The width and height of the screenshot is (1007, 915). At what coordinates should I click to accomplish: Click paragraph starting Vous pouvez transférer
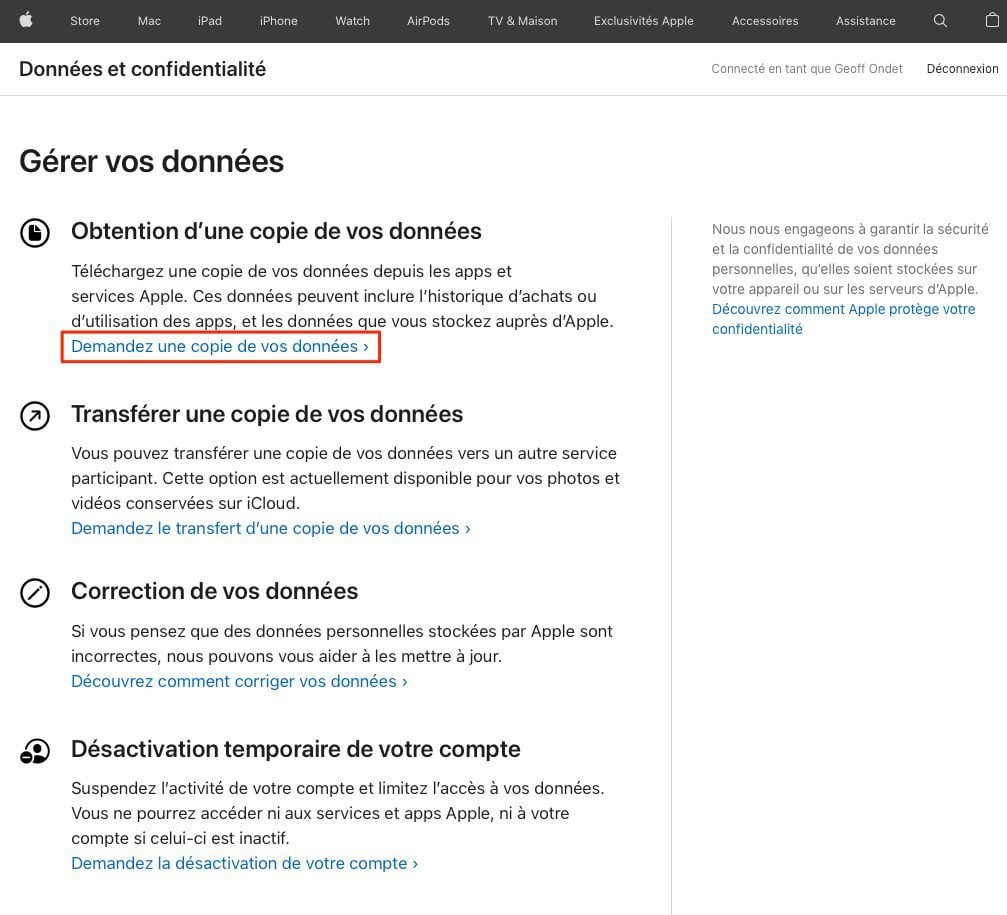pyautogui.click(x=346, y=478)
